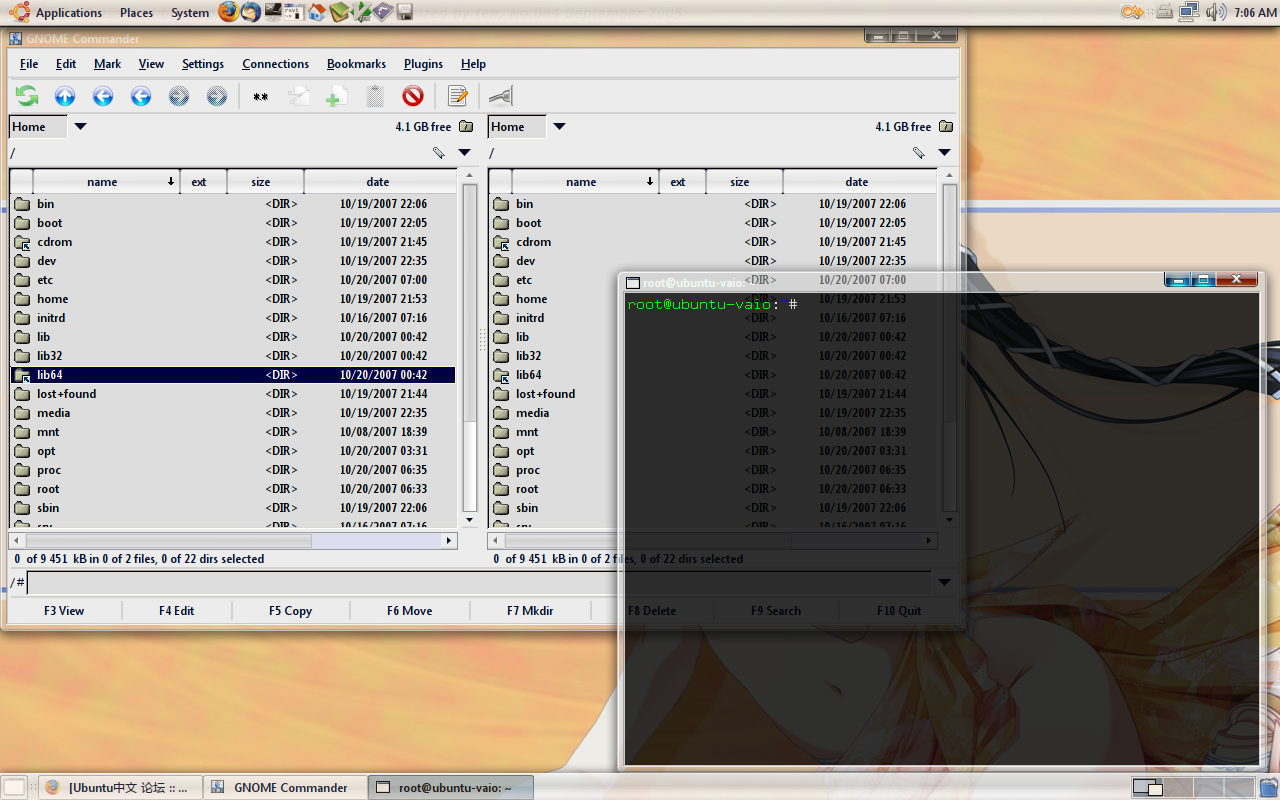Select the lost+found folder in left pane
Viewport: 1280px width, 800px height.
pos(233,394)
